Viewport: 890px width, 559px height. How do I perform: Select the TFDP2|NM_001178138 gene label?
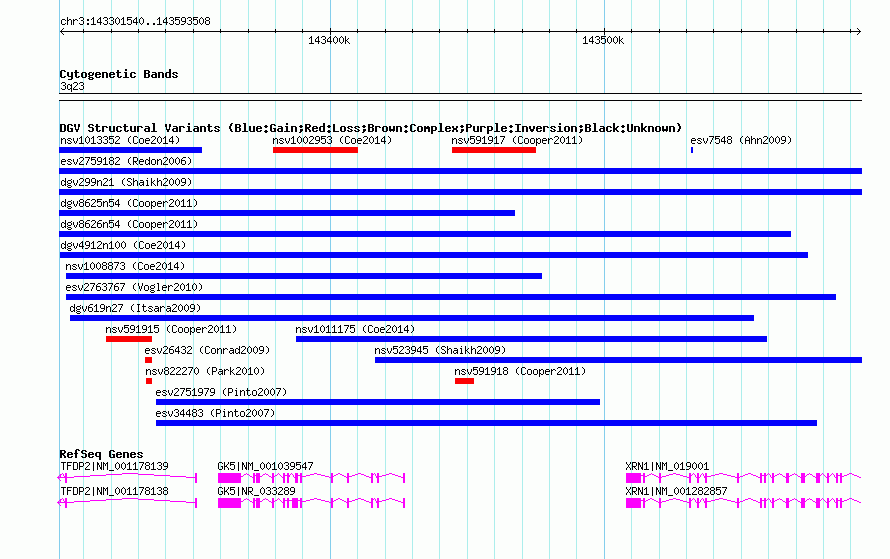click(114, 491)
